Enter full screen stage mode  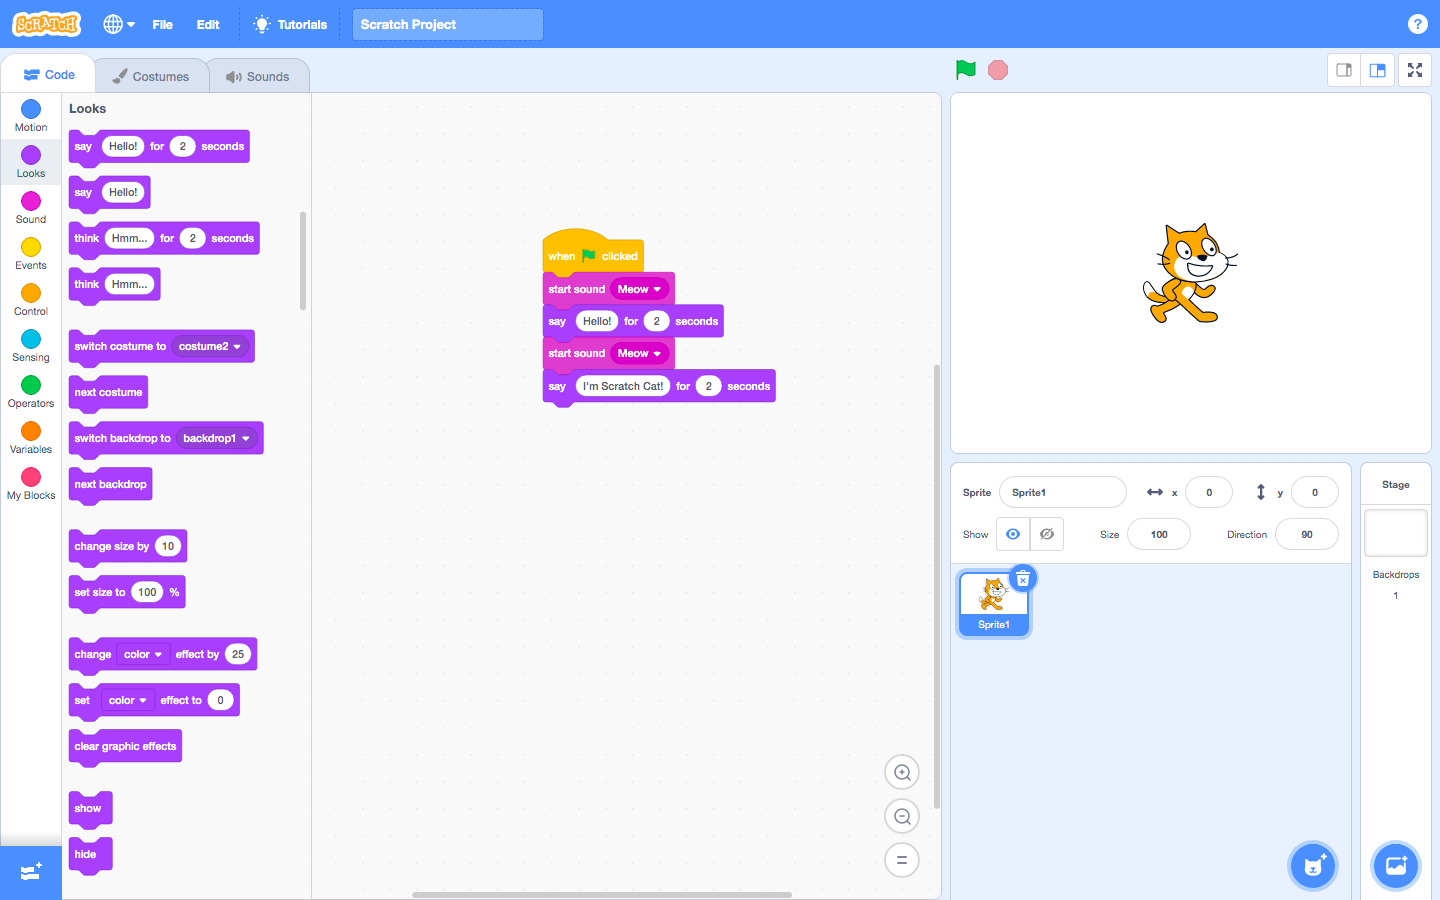[1415, 70]
